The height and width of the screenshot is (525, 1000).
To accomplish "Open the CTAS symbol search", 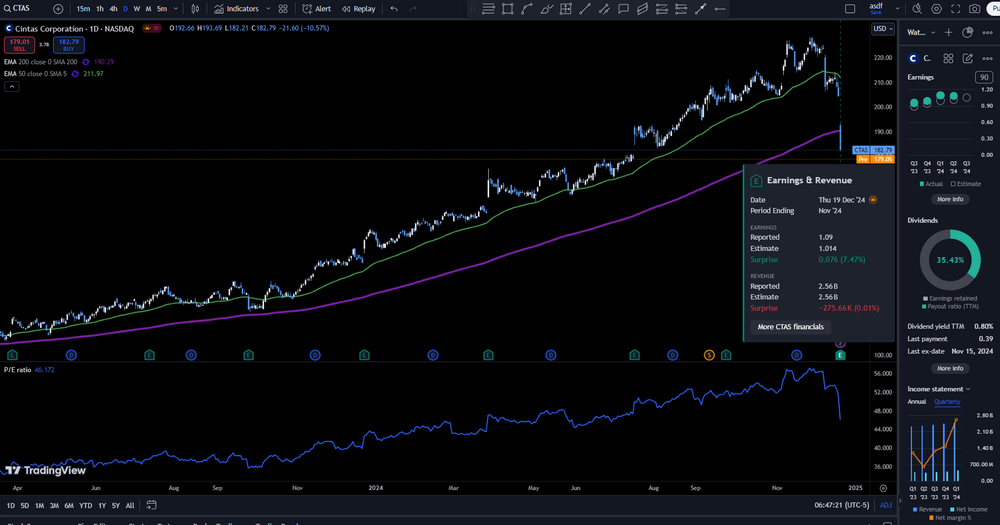I will click(x=17, y=8).
